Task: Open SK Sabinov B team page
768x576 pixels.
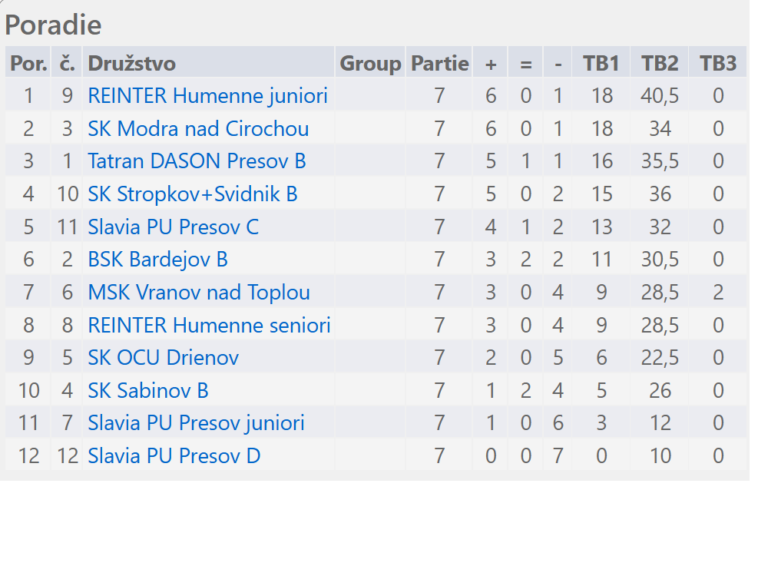Action: (x=148, y=390)
